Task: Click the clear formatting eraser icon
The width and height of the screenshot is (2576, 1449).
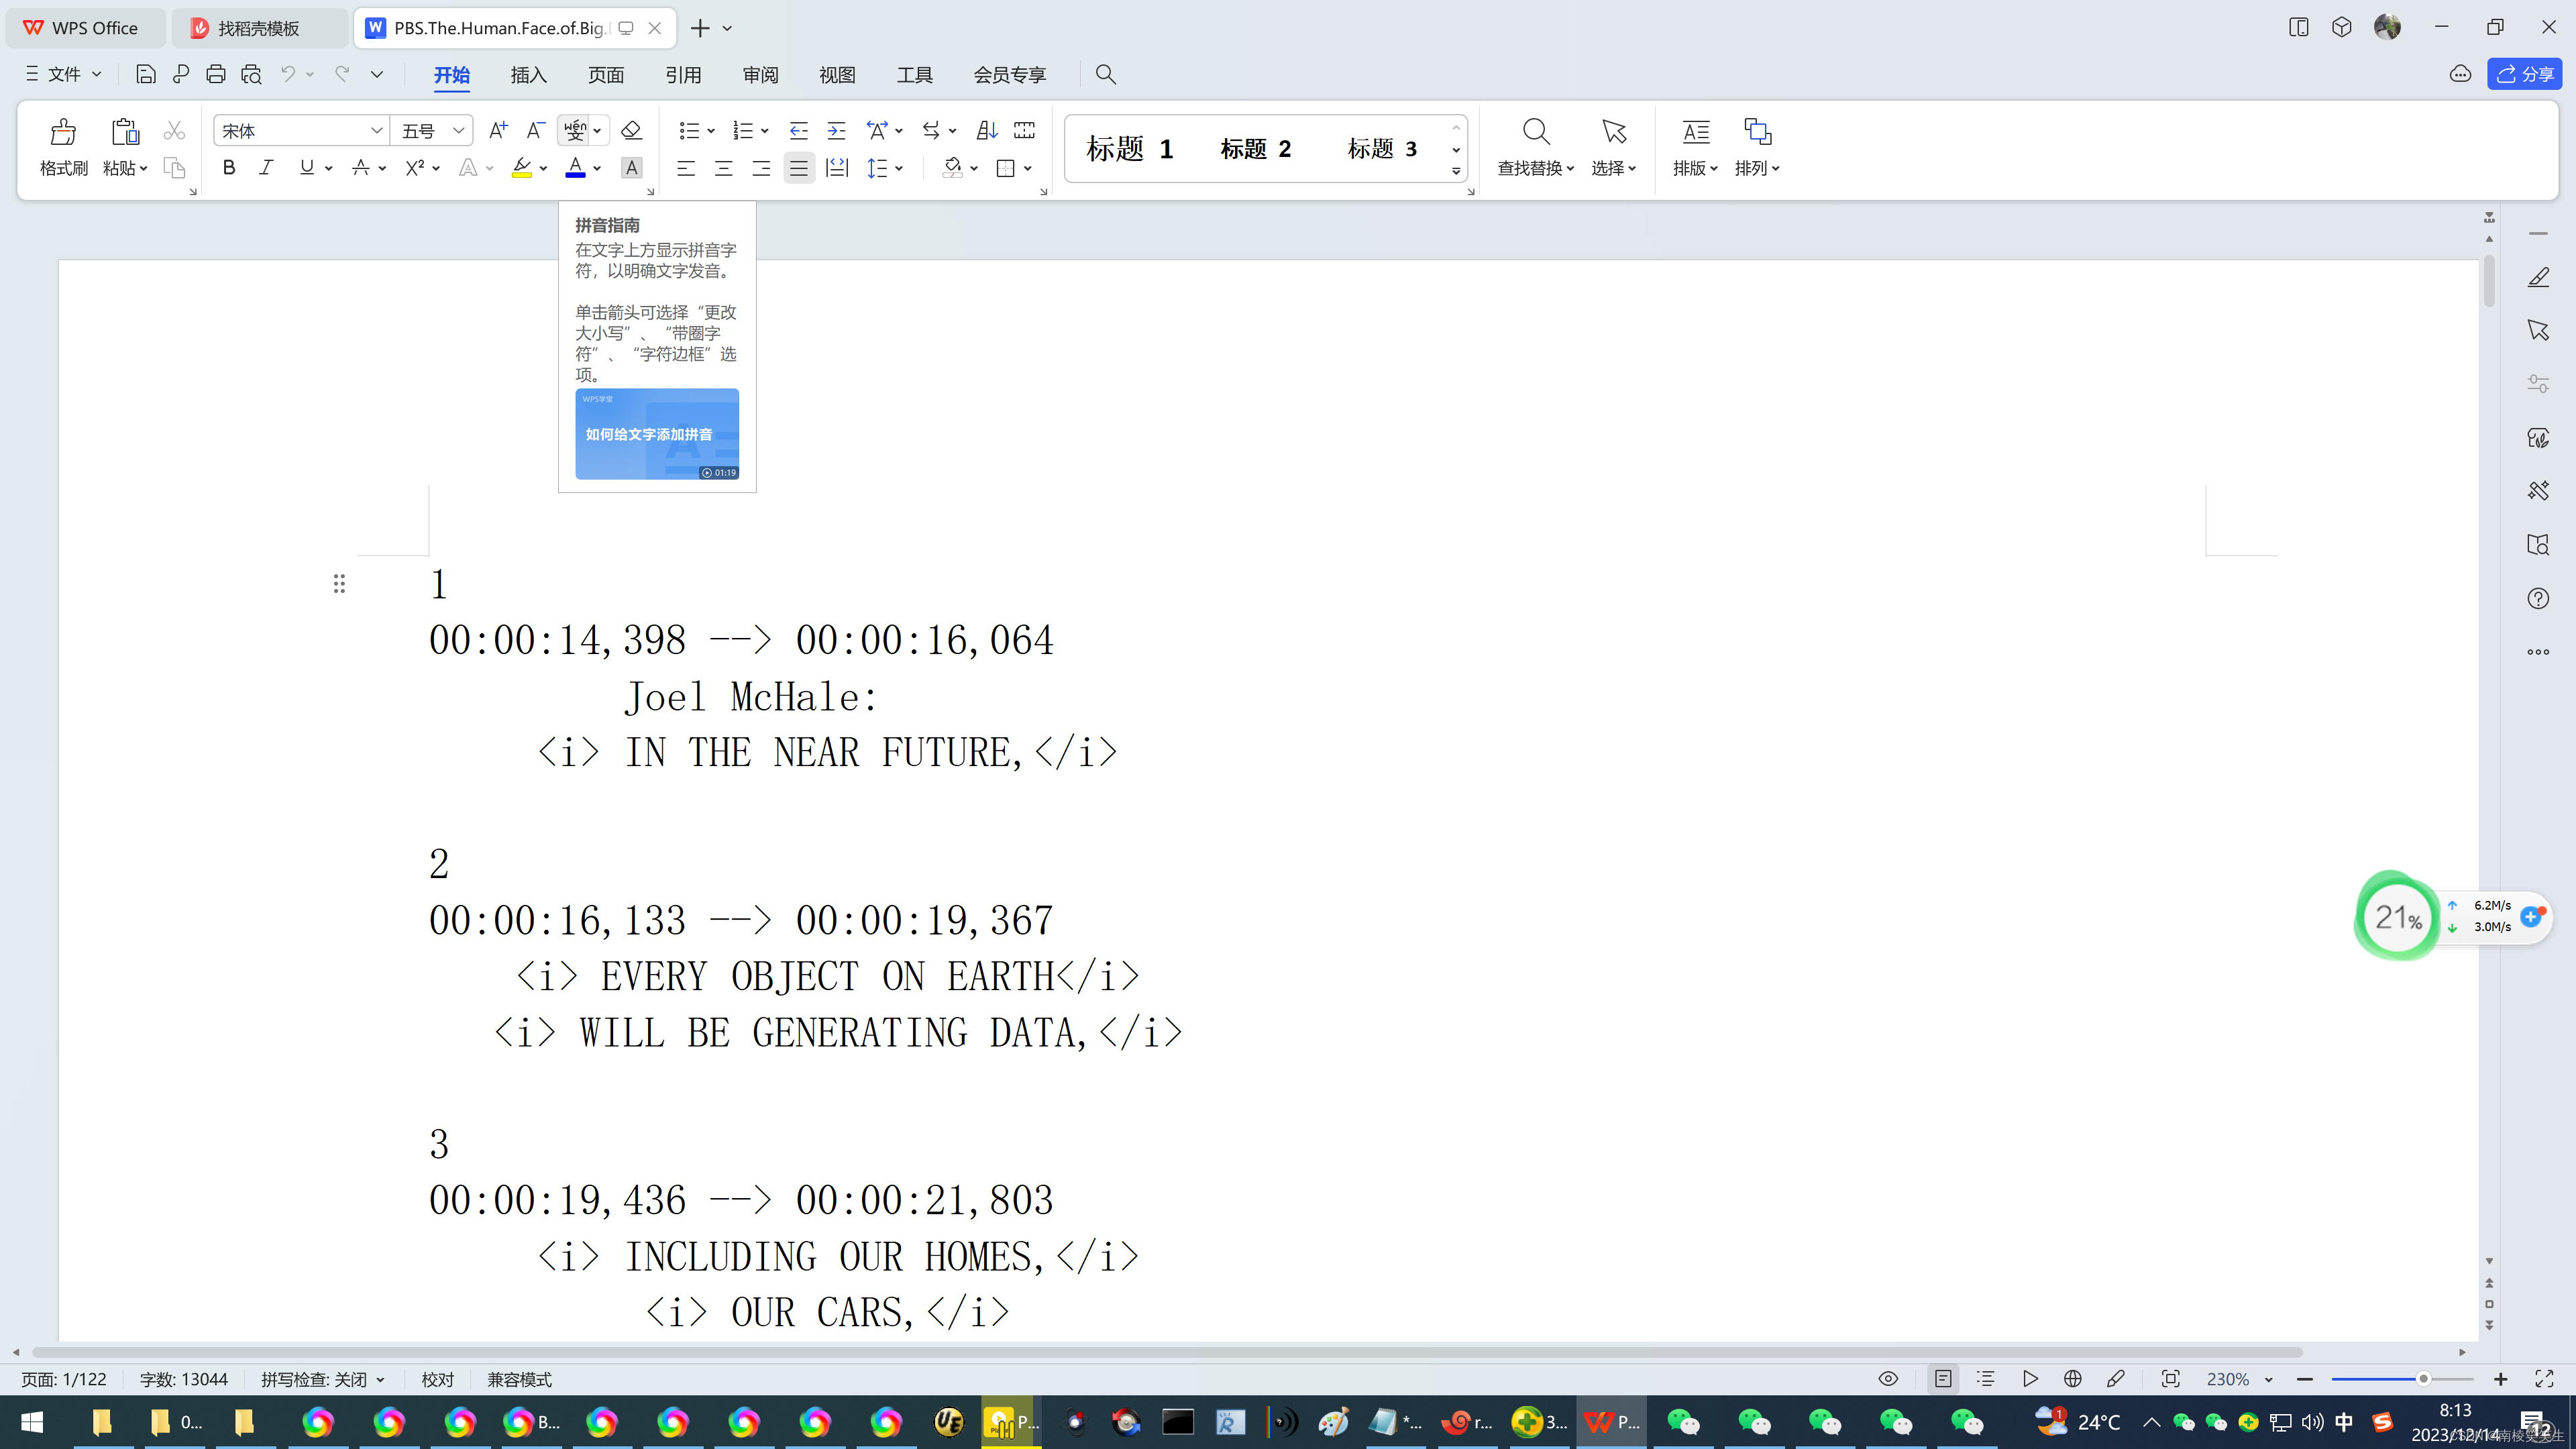Action: pyautogui.click(x=631, y=130)
